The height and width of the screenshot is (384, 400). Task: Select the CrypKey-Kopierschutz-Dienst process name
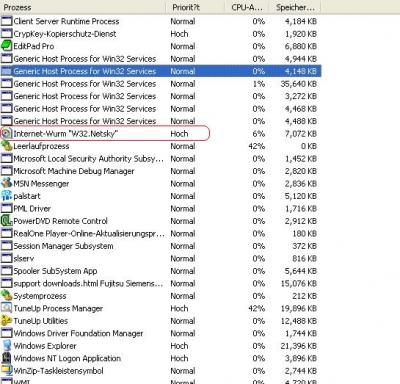65,34
